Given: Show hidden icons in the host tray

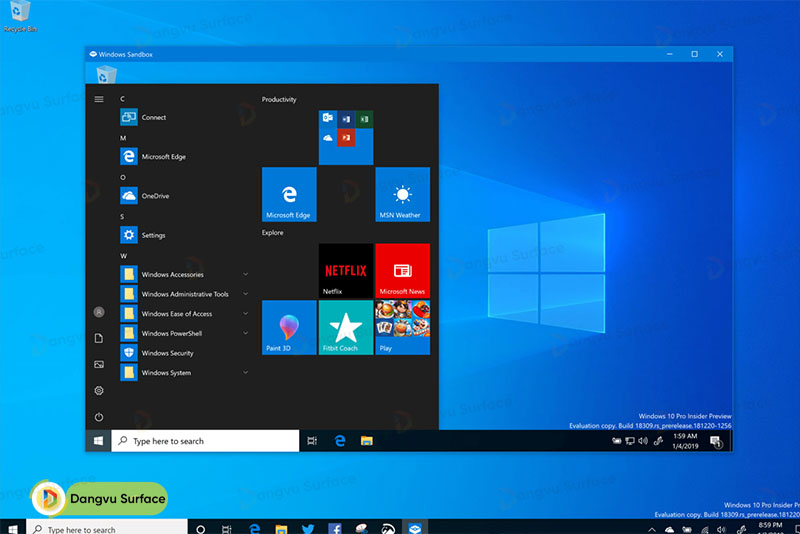Looking at the screenshot, I should [x=652, y=529].
